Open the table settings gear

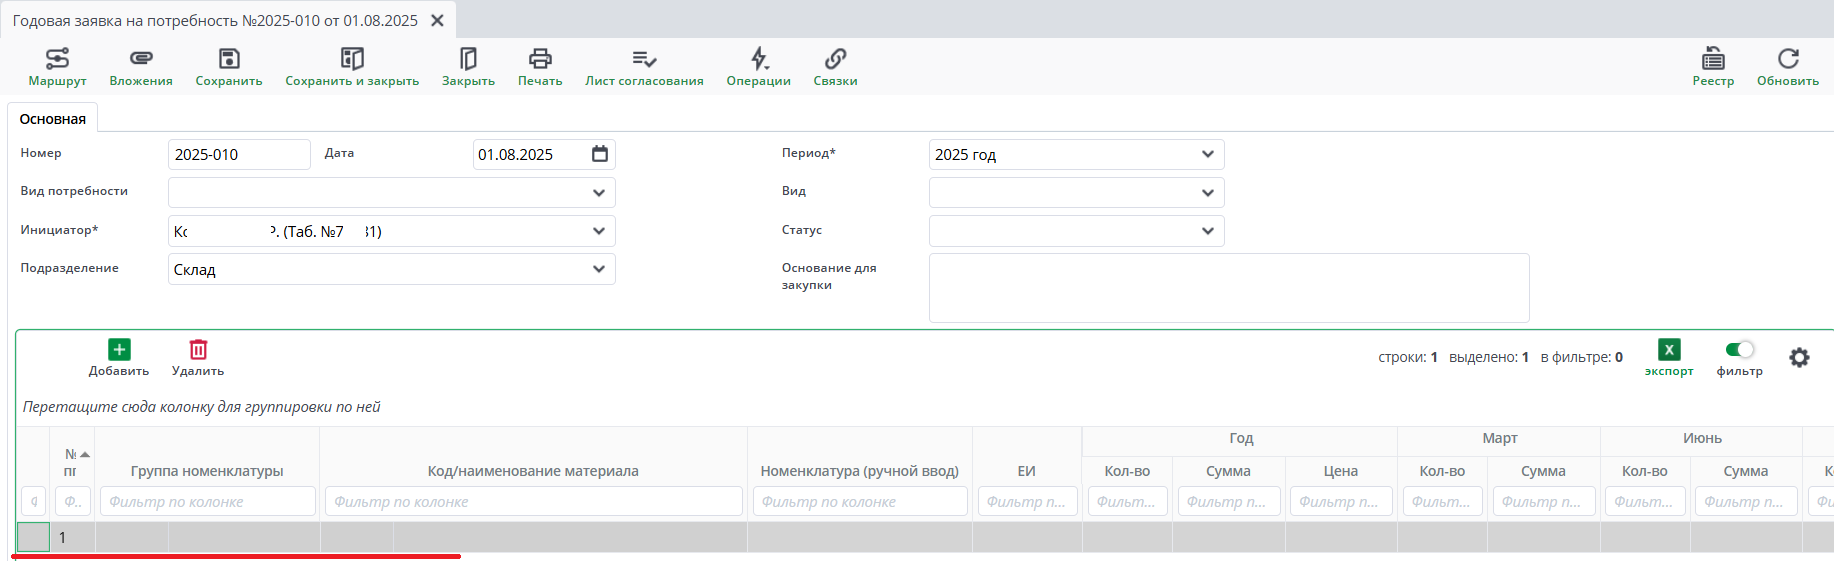(1799, 357)
